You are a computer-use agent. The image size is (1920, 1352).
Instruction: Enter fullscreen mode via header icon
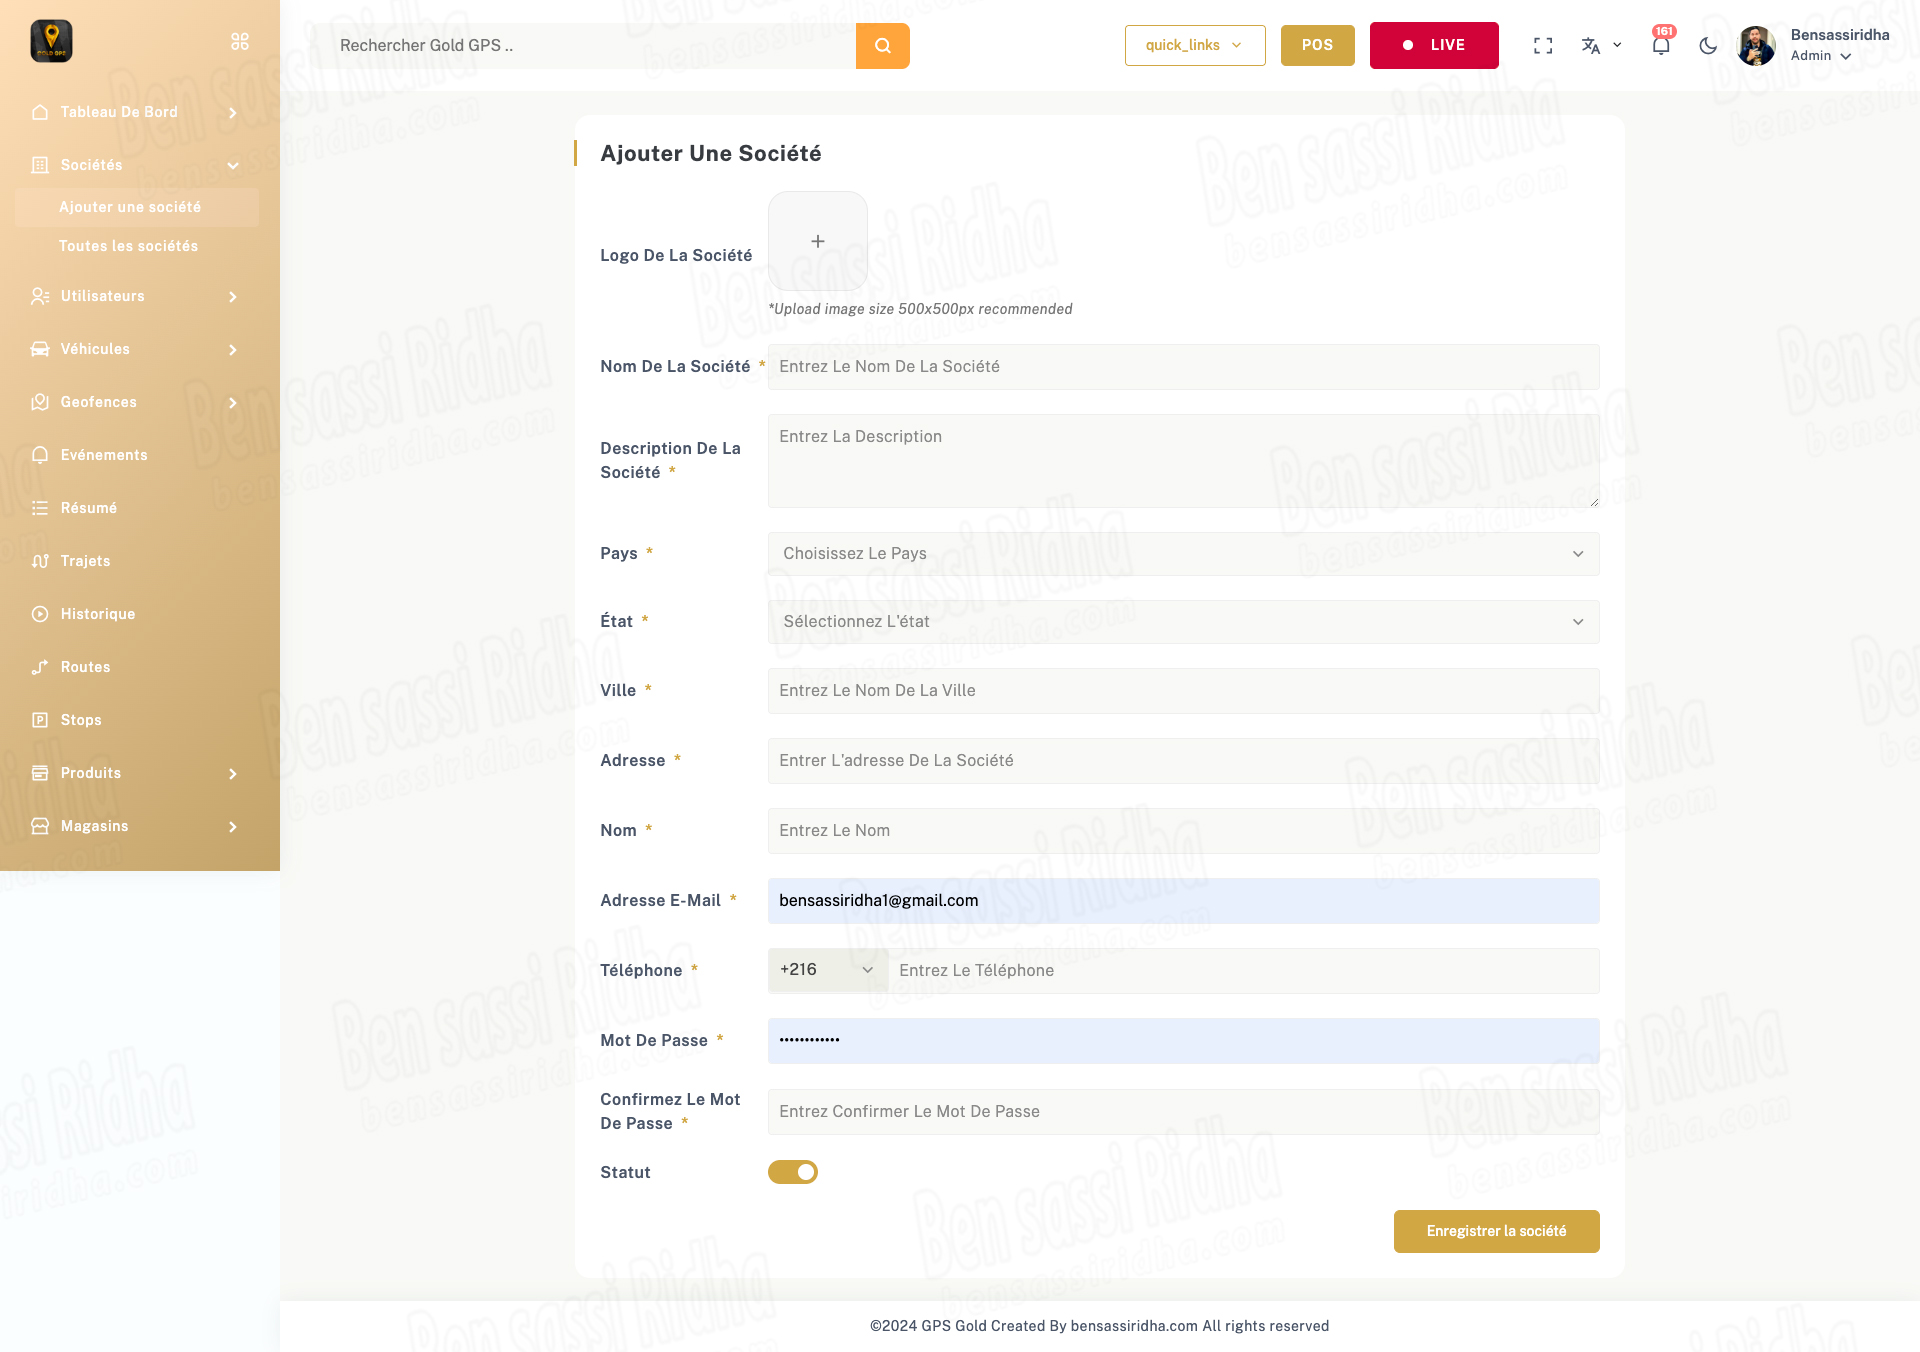(1543, 46)
